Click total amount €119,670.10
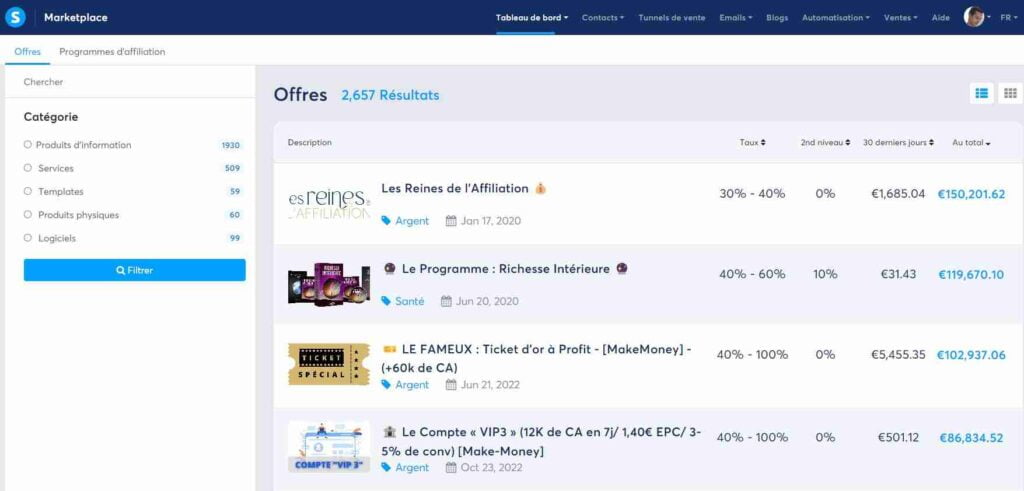Screen dimensions: 1024x491 (971, 274)
